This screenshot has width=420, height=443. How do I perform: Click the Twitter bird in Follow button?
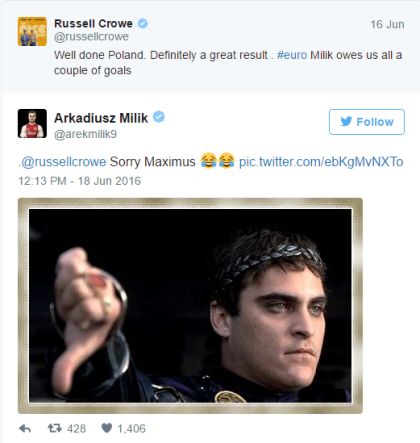(x=346, y=121)
